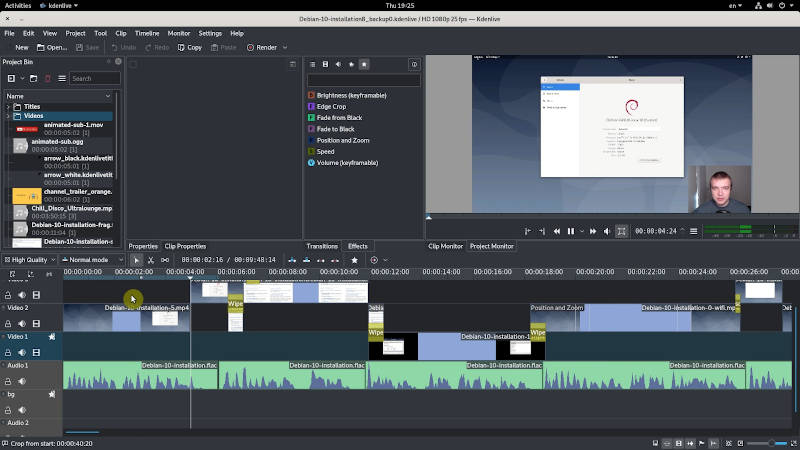This screenshot has width=800, height=450.
Task: Expand the Titles folder in Project Bin
Action: 8,107
